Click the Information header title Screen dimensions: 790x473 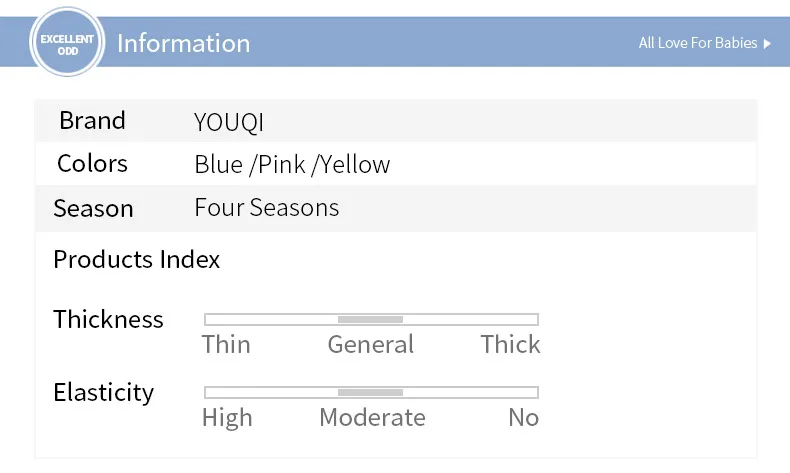coord(183,43)
